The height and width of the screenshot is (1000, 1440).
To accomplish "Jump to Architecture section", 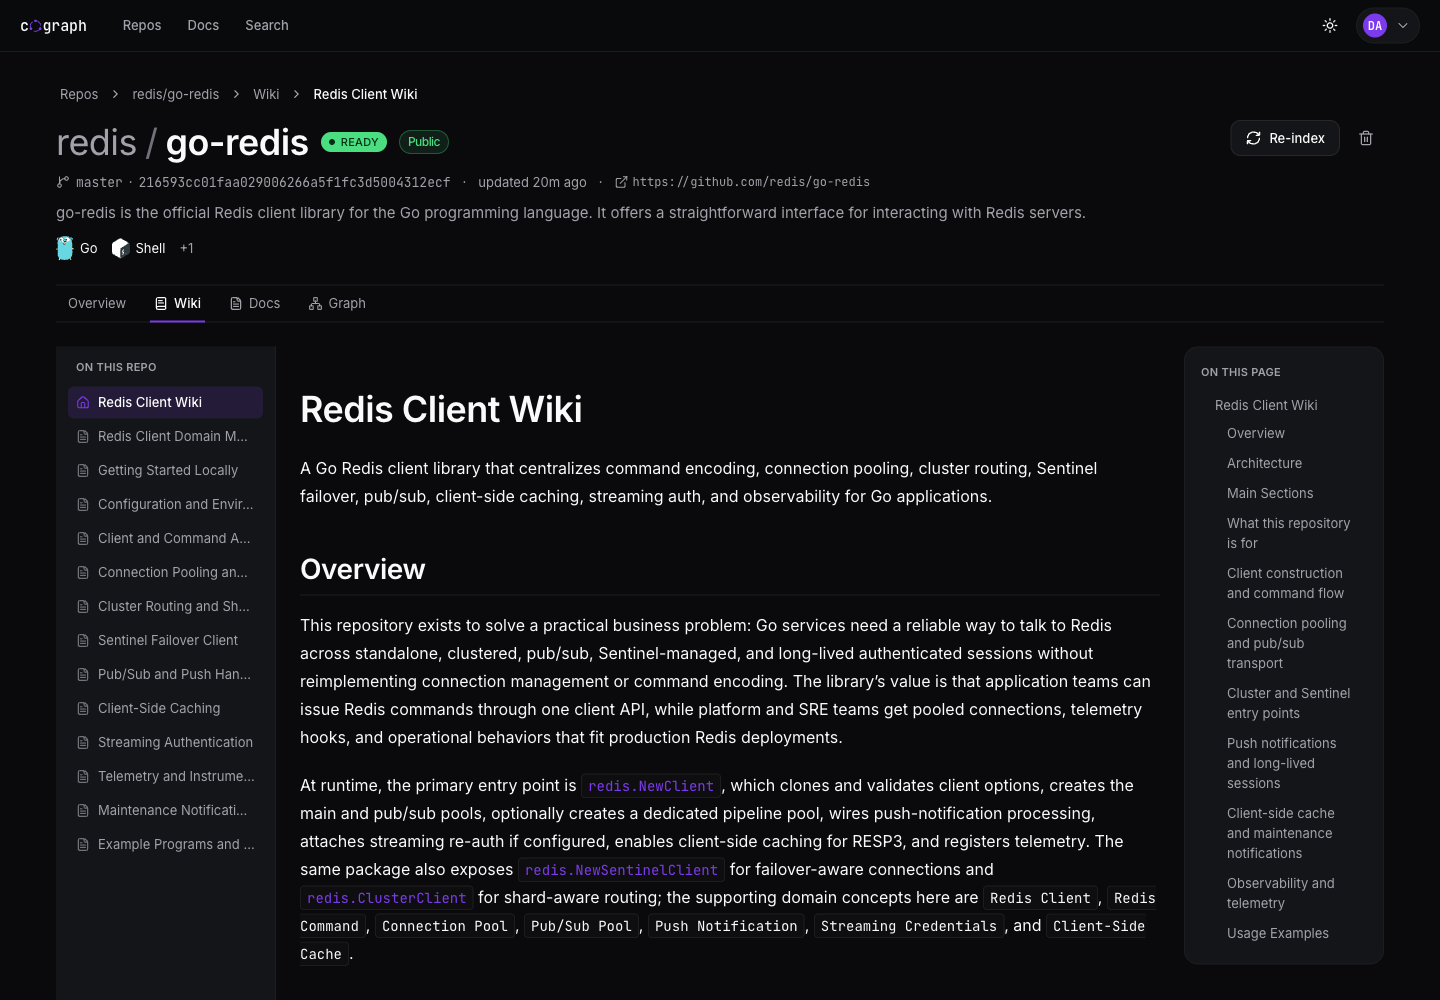I will click(1265, 463).
